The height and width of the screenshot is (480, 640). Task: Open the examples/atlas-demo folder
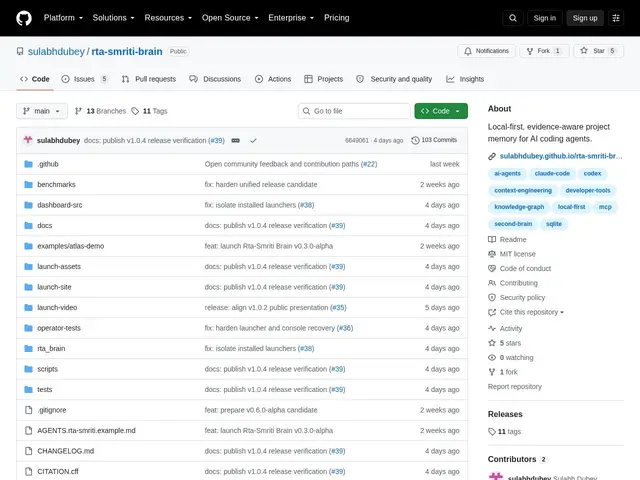(71, 246)
